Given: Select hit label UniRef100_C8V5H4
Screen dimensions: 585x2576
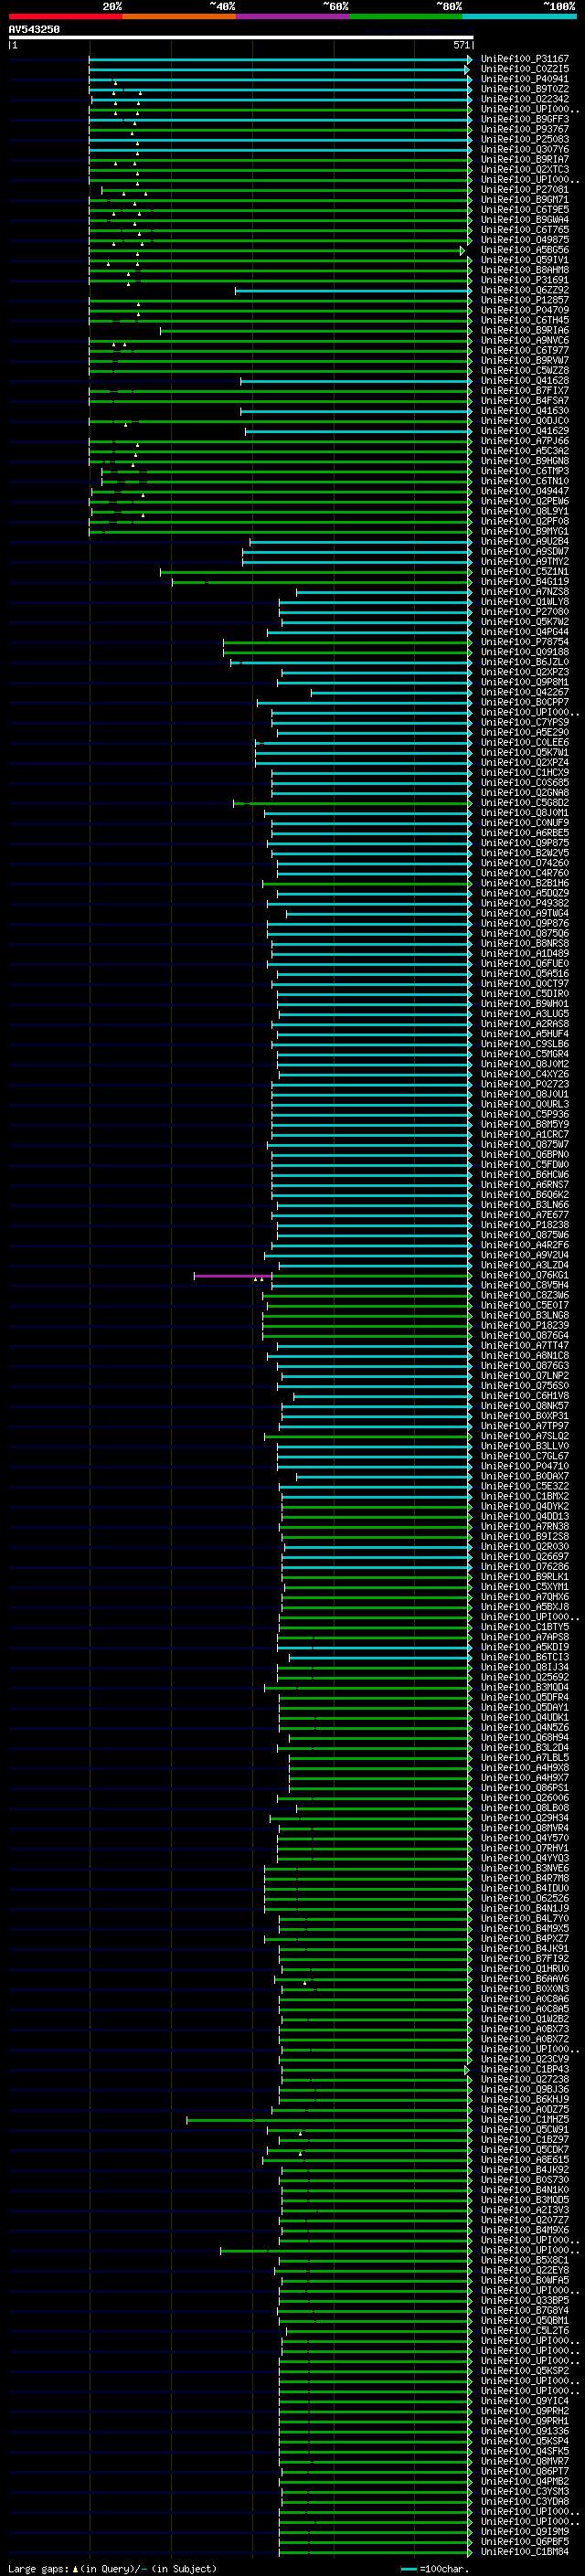Looking at the screenshot, I should [524, 1285].
